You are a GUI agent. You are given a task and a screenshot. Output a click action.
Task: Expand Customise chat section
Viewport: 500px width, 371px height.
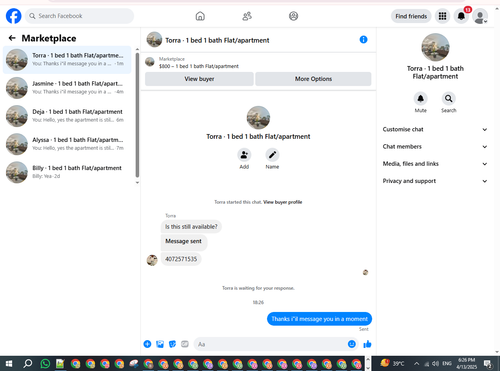tap(435, 129)
